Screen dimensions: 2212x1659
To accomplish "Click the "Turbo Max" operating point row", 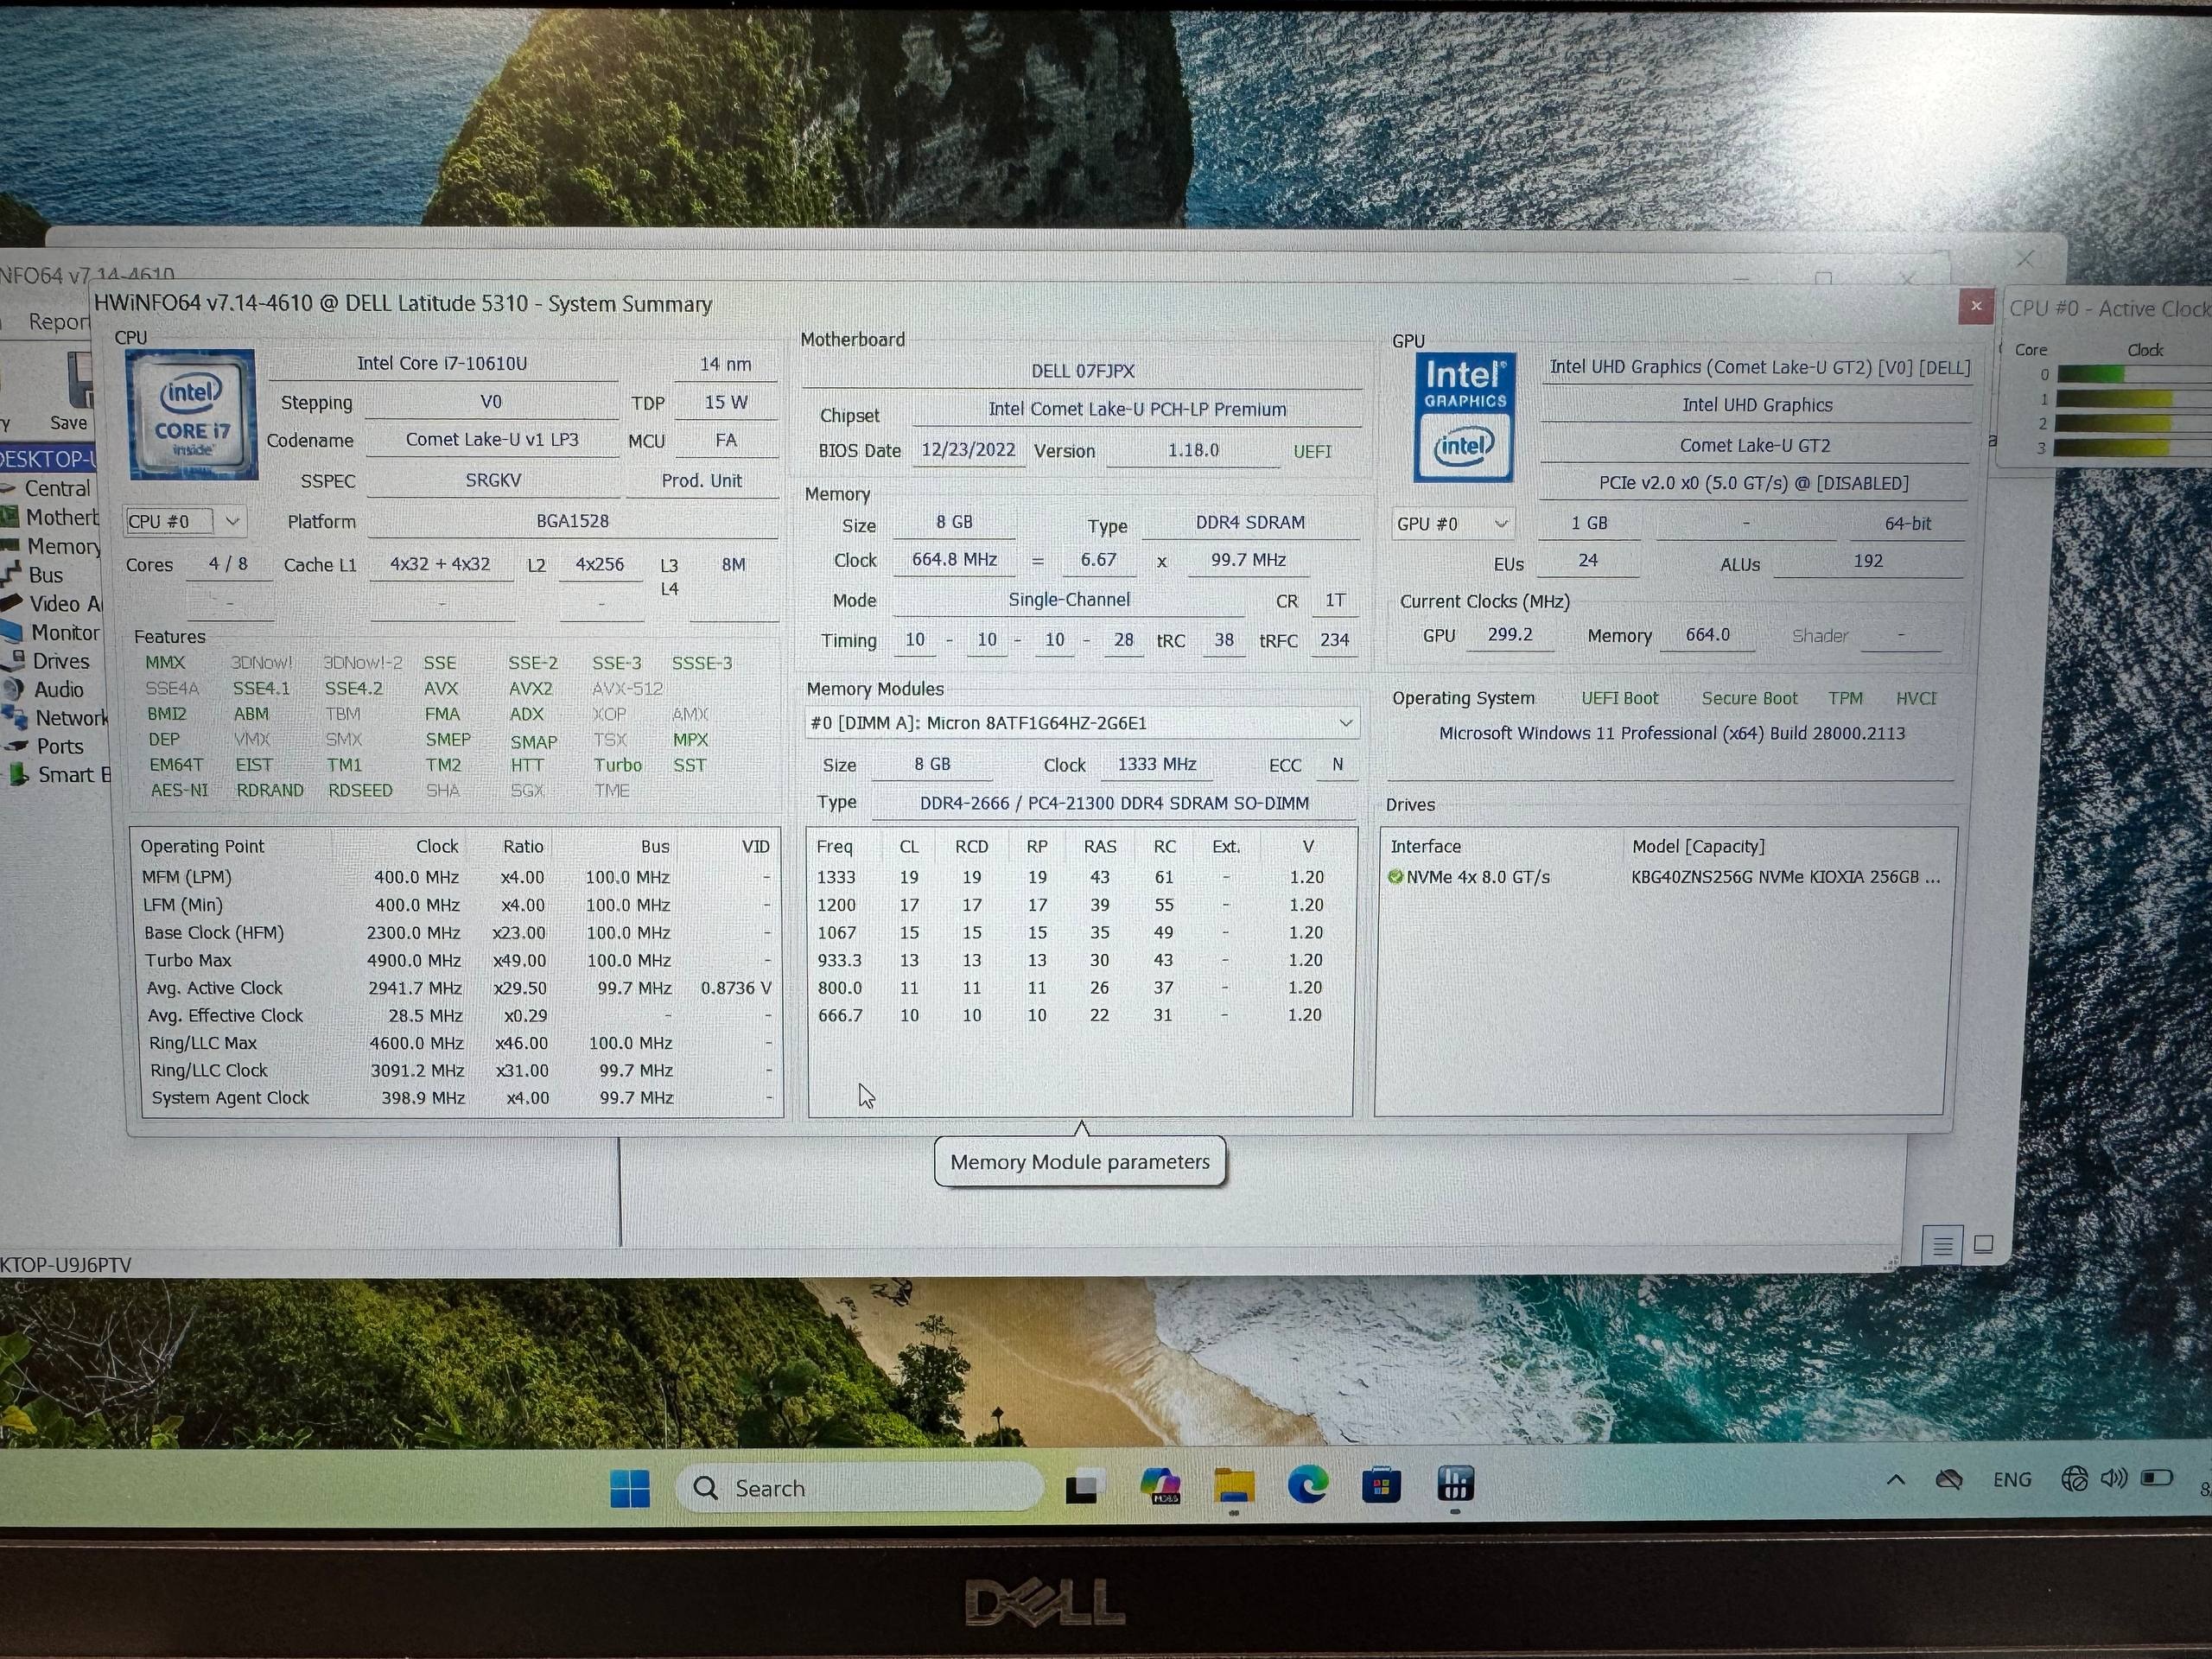I will tap(457, 961).
